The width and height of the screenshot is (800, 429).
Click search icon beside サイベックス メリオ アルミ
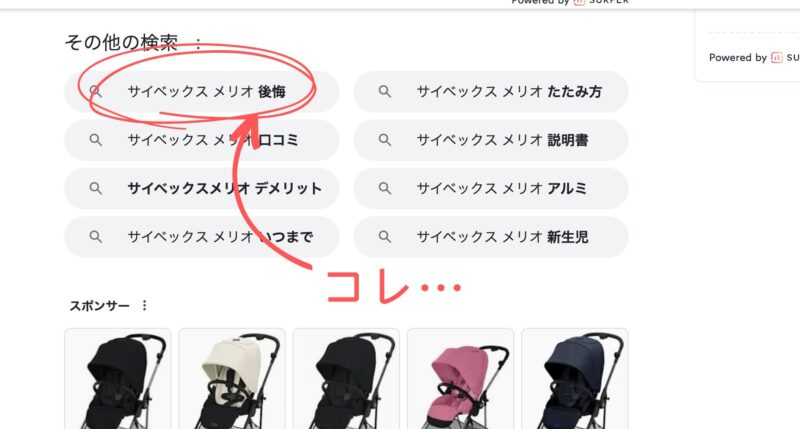[x=385, y=188]
